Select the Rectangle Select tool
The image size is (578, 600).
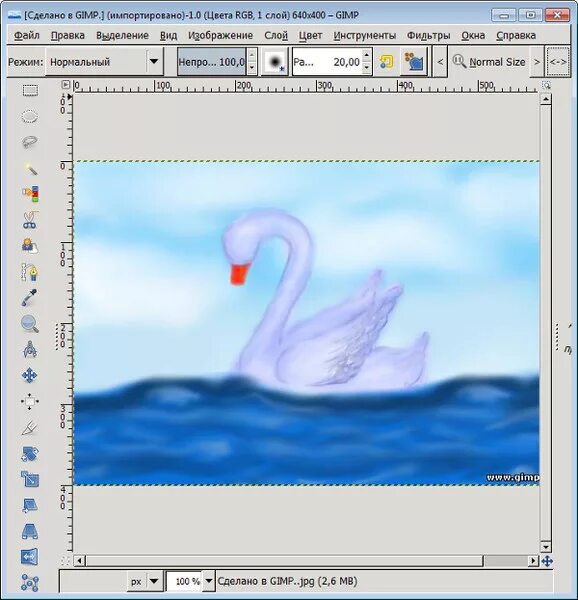30,91
